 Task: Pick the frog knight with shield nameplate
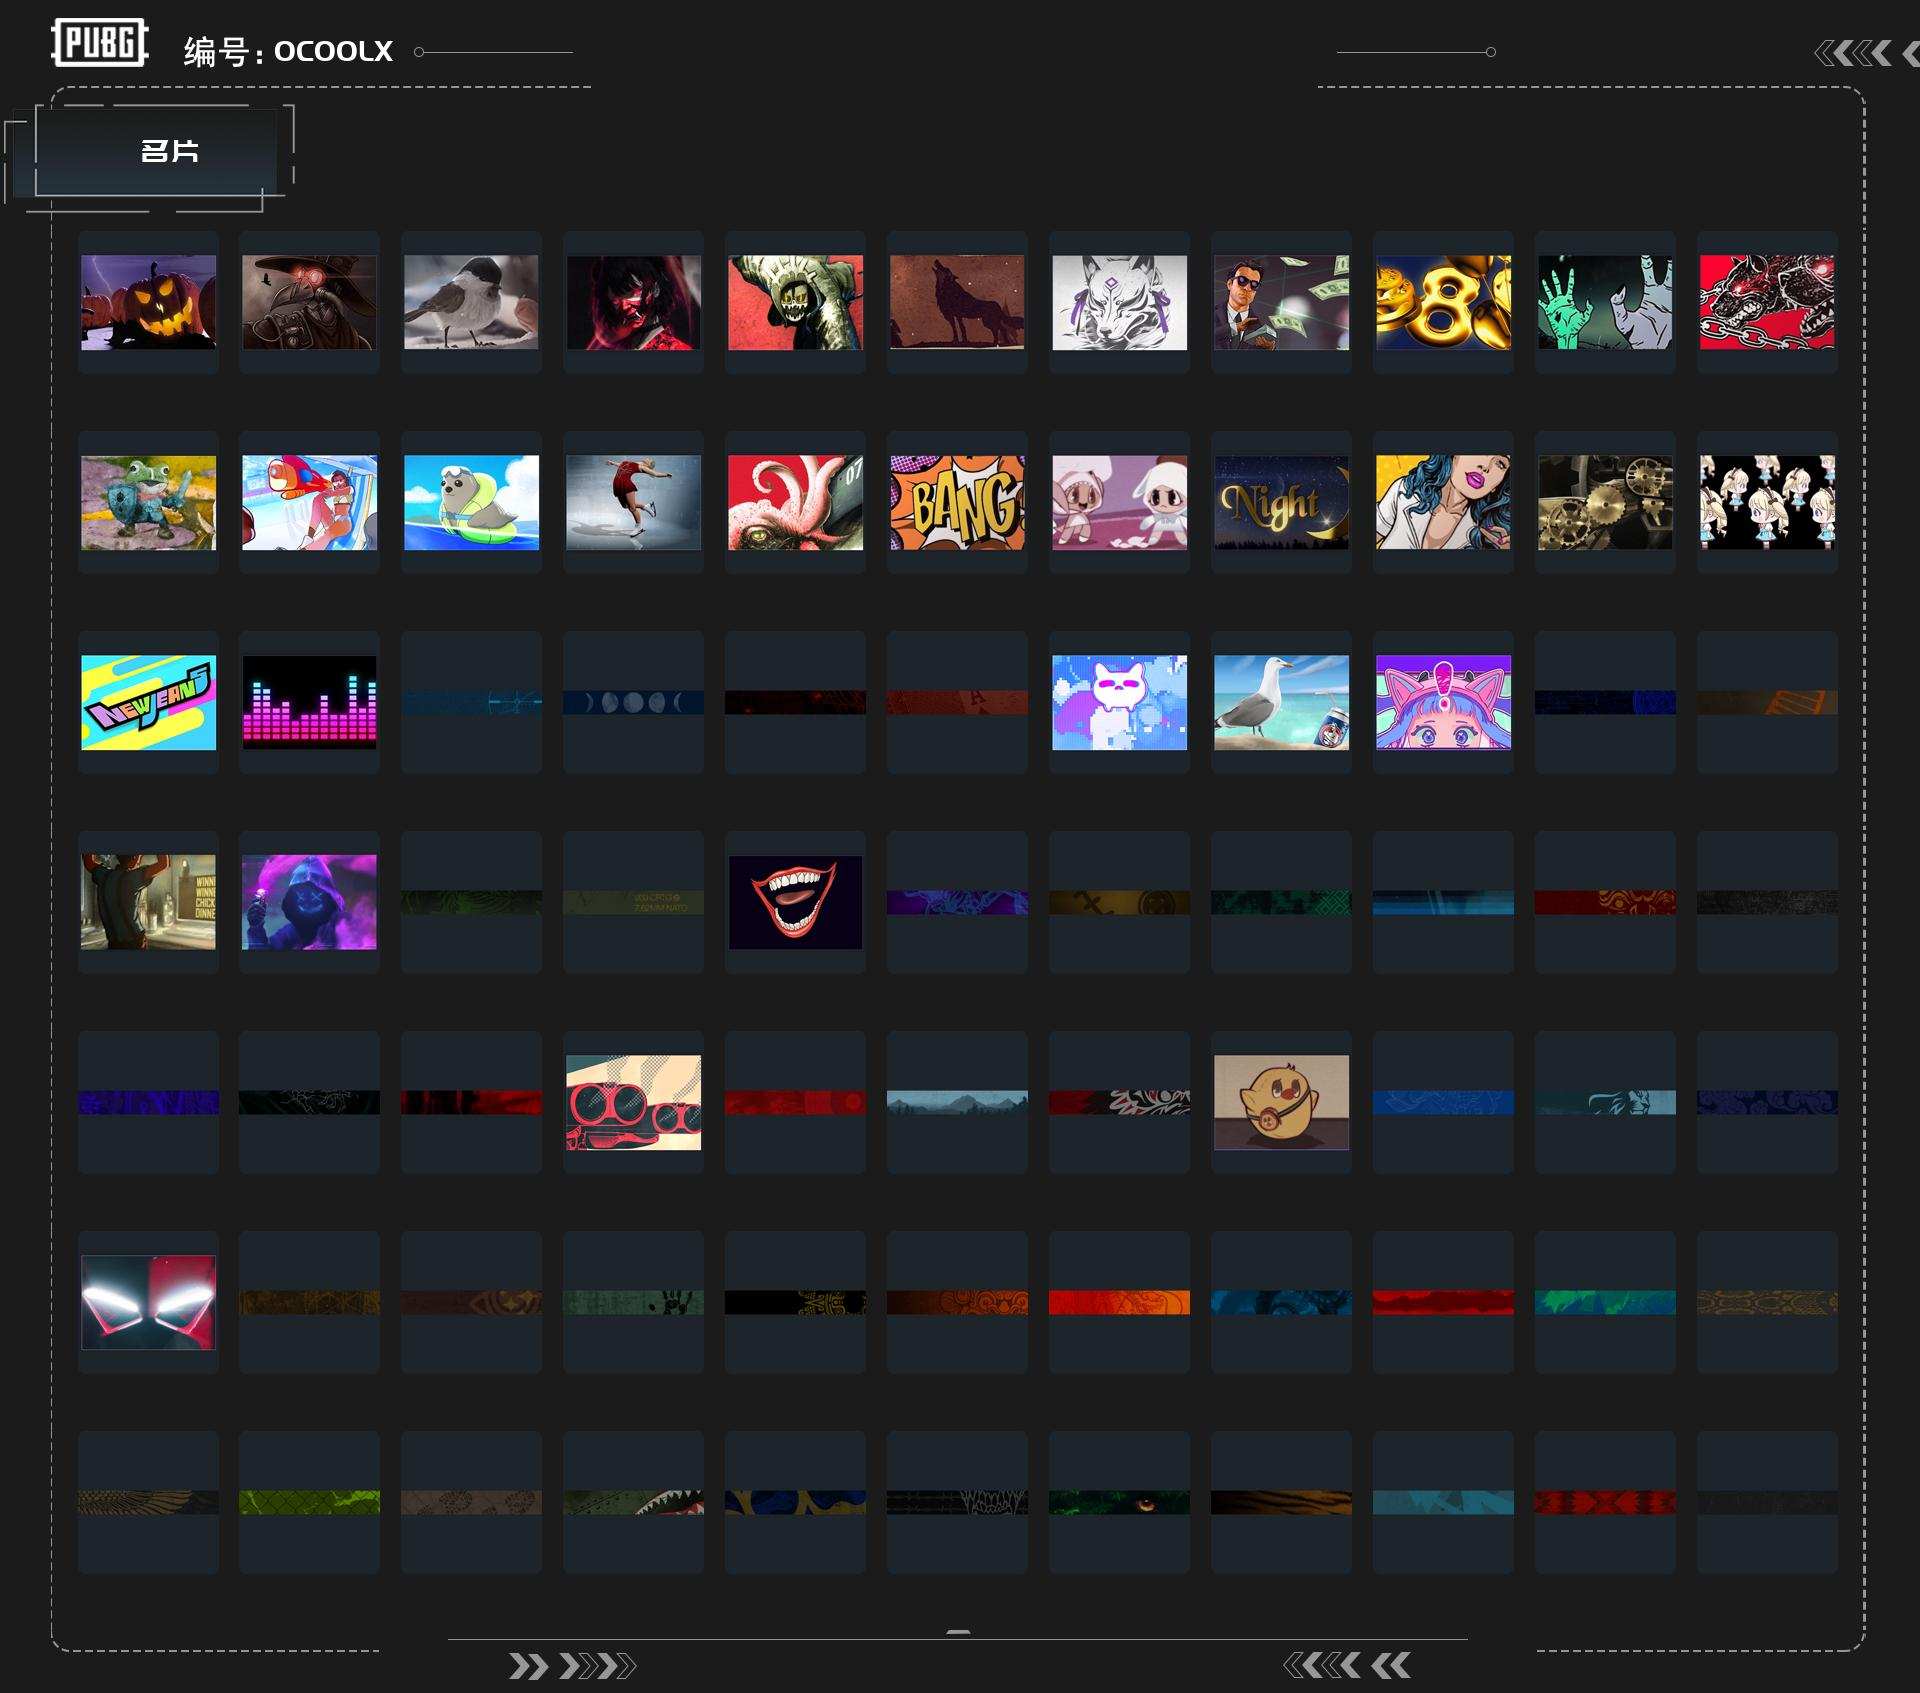[148, 502]
